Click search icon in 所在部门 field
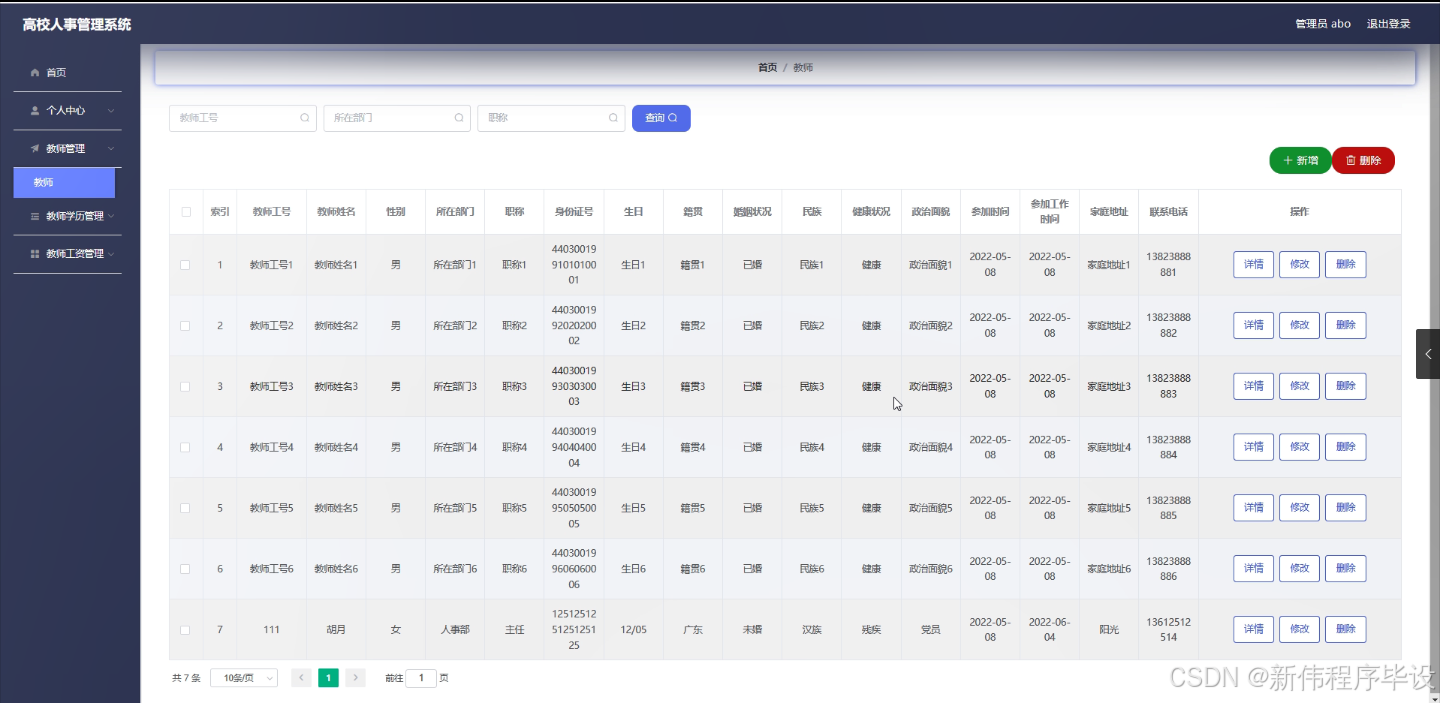The image size is (1440, 703). (x=459, y=118)
